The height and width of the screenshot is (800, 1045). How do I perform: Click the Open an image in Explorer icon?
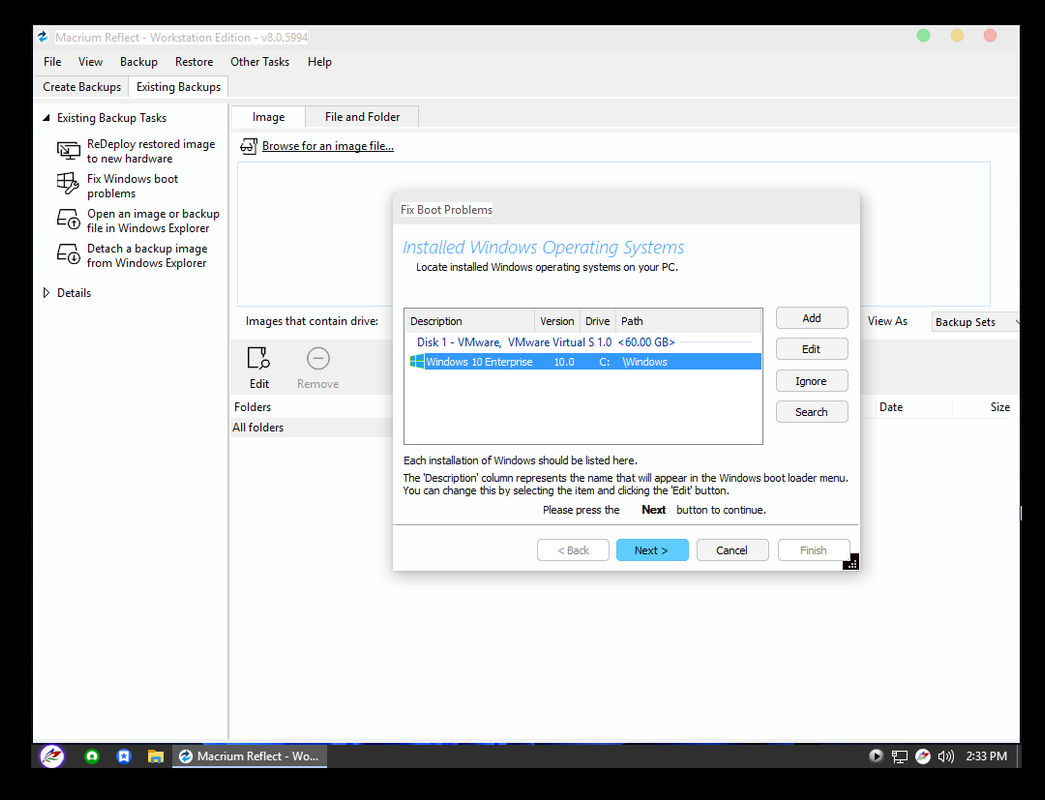coord(68,219)
